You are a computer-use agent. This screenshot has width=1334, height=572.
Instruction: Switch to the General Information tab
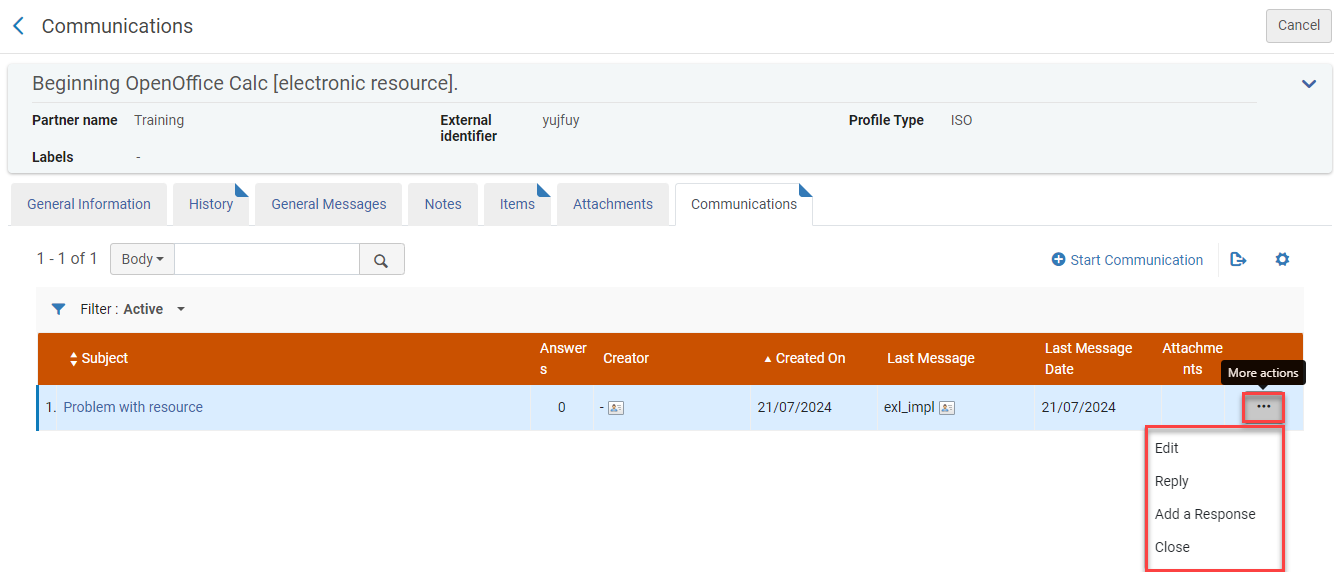89,204
